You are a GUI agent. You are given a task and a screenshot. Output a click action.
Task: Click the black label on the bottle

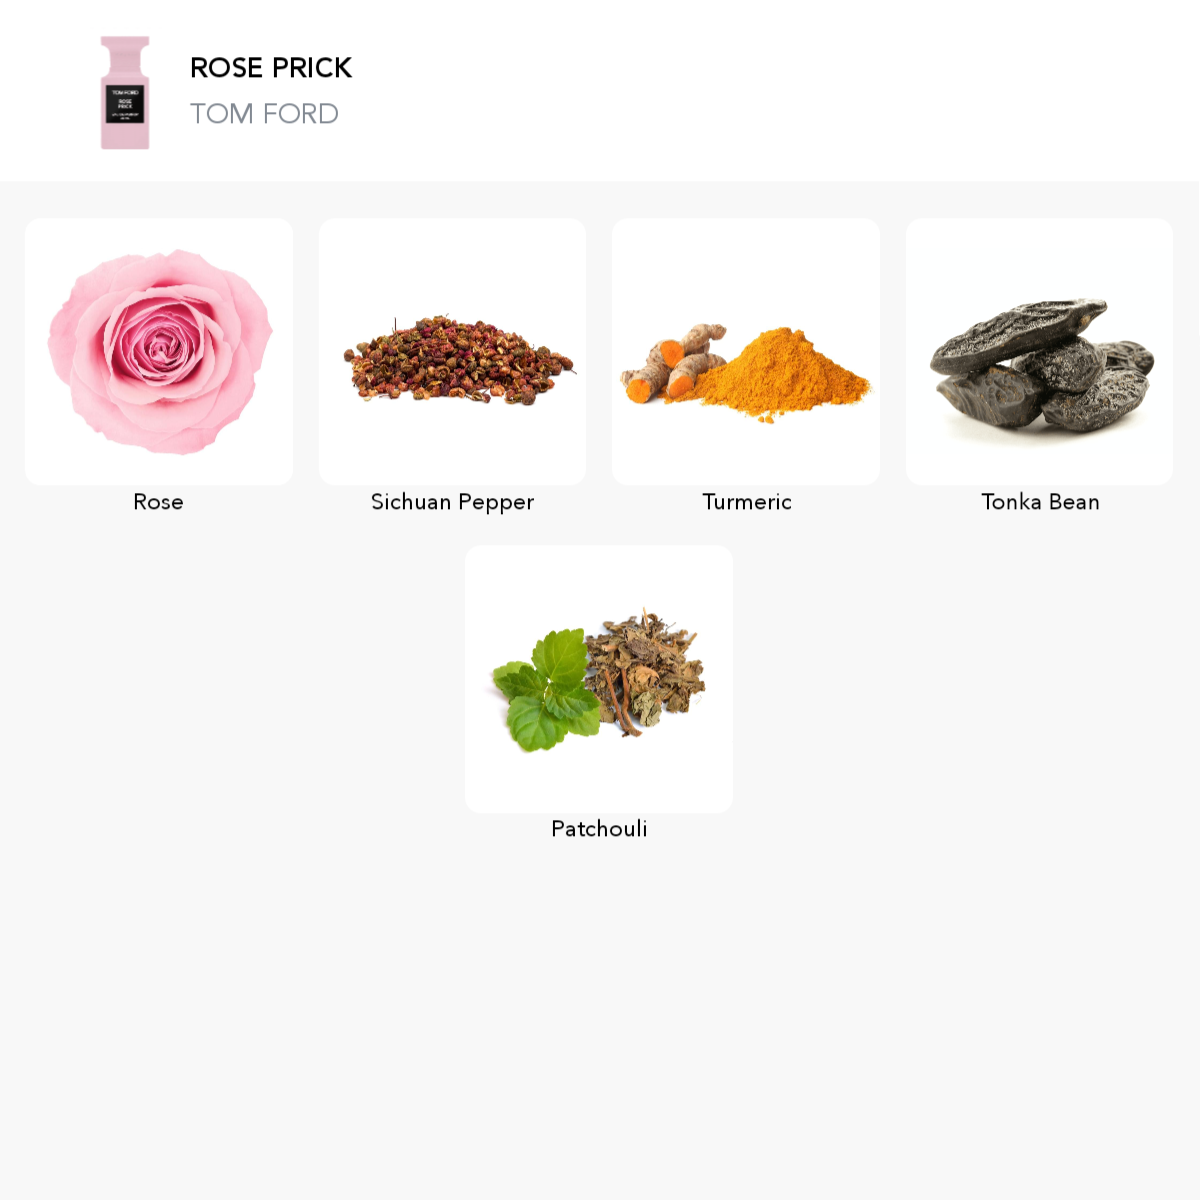point(125,104)
